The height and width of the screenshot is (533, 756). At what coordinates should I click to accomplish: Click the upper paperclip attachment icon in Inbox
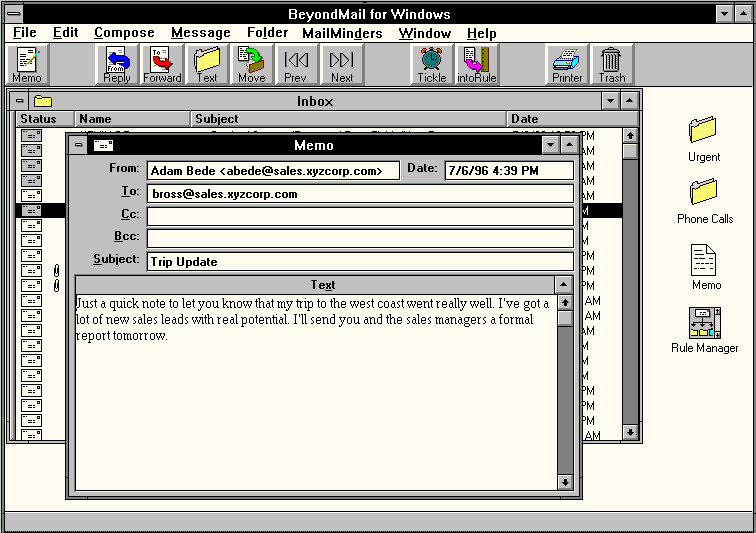[56, 271]
